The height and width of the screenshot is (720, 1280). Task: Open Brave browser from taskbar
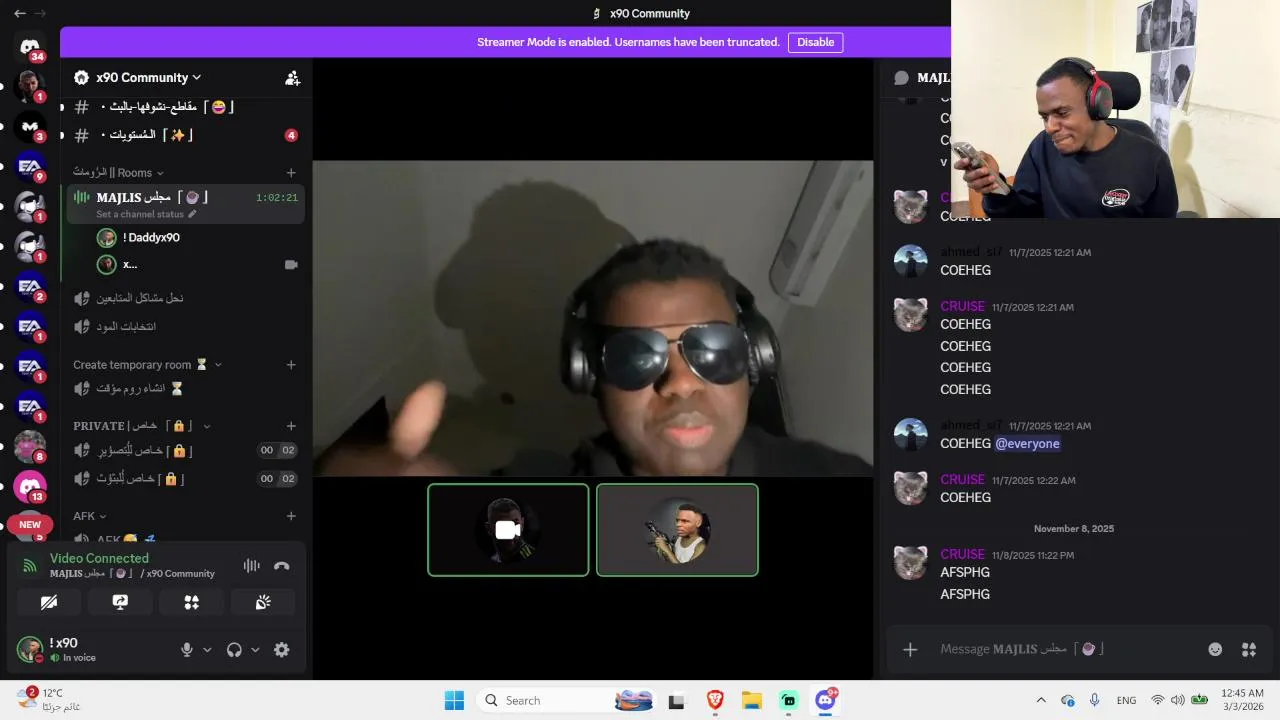tap(715, 700)
